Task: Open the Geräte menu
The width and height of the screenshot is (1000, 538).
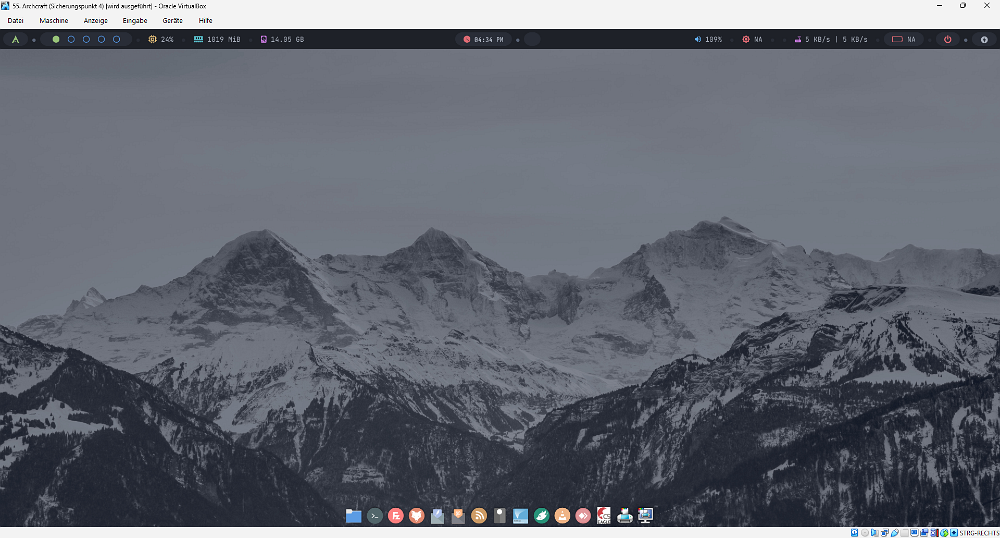Action: pos(172,20)
